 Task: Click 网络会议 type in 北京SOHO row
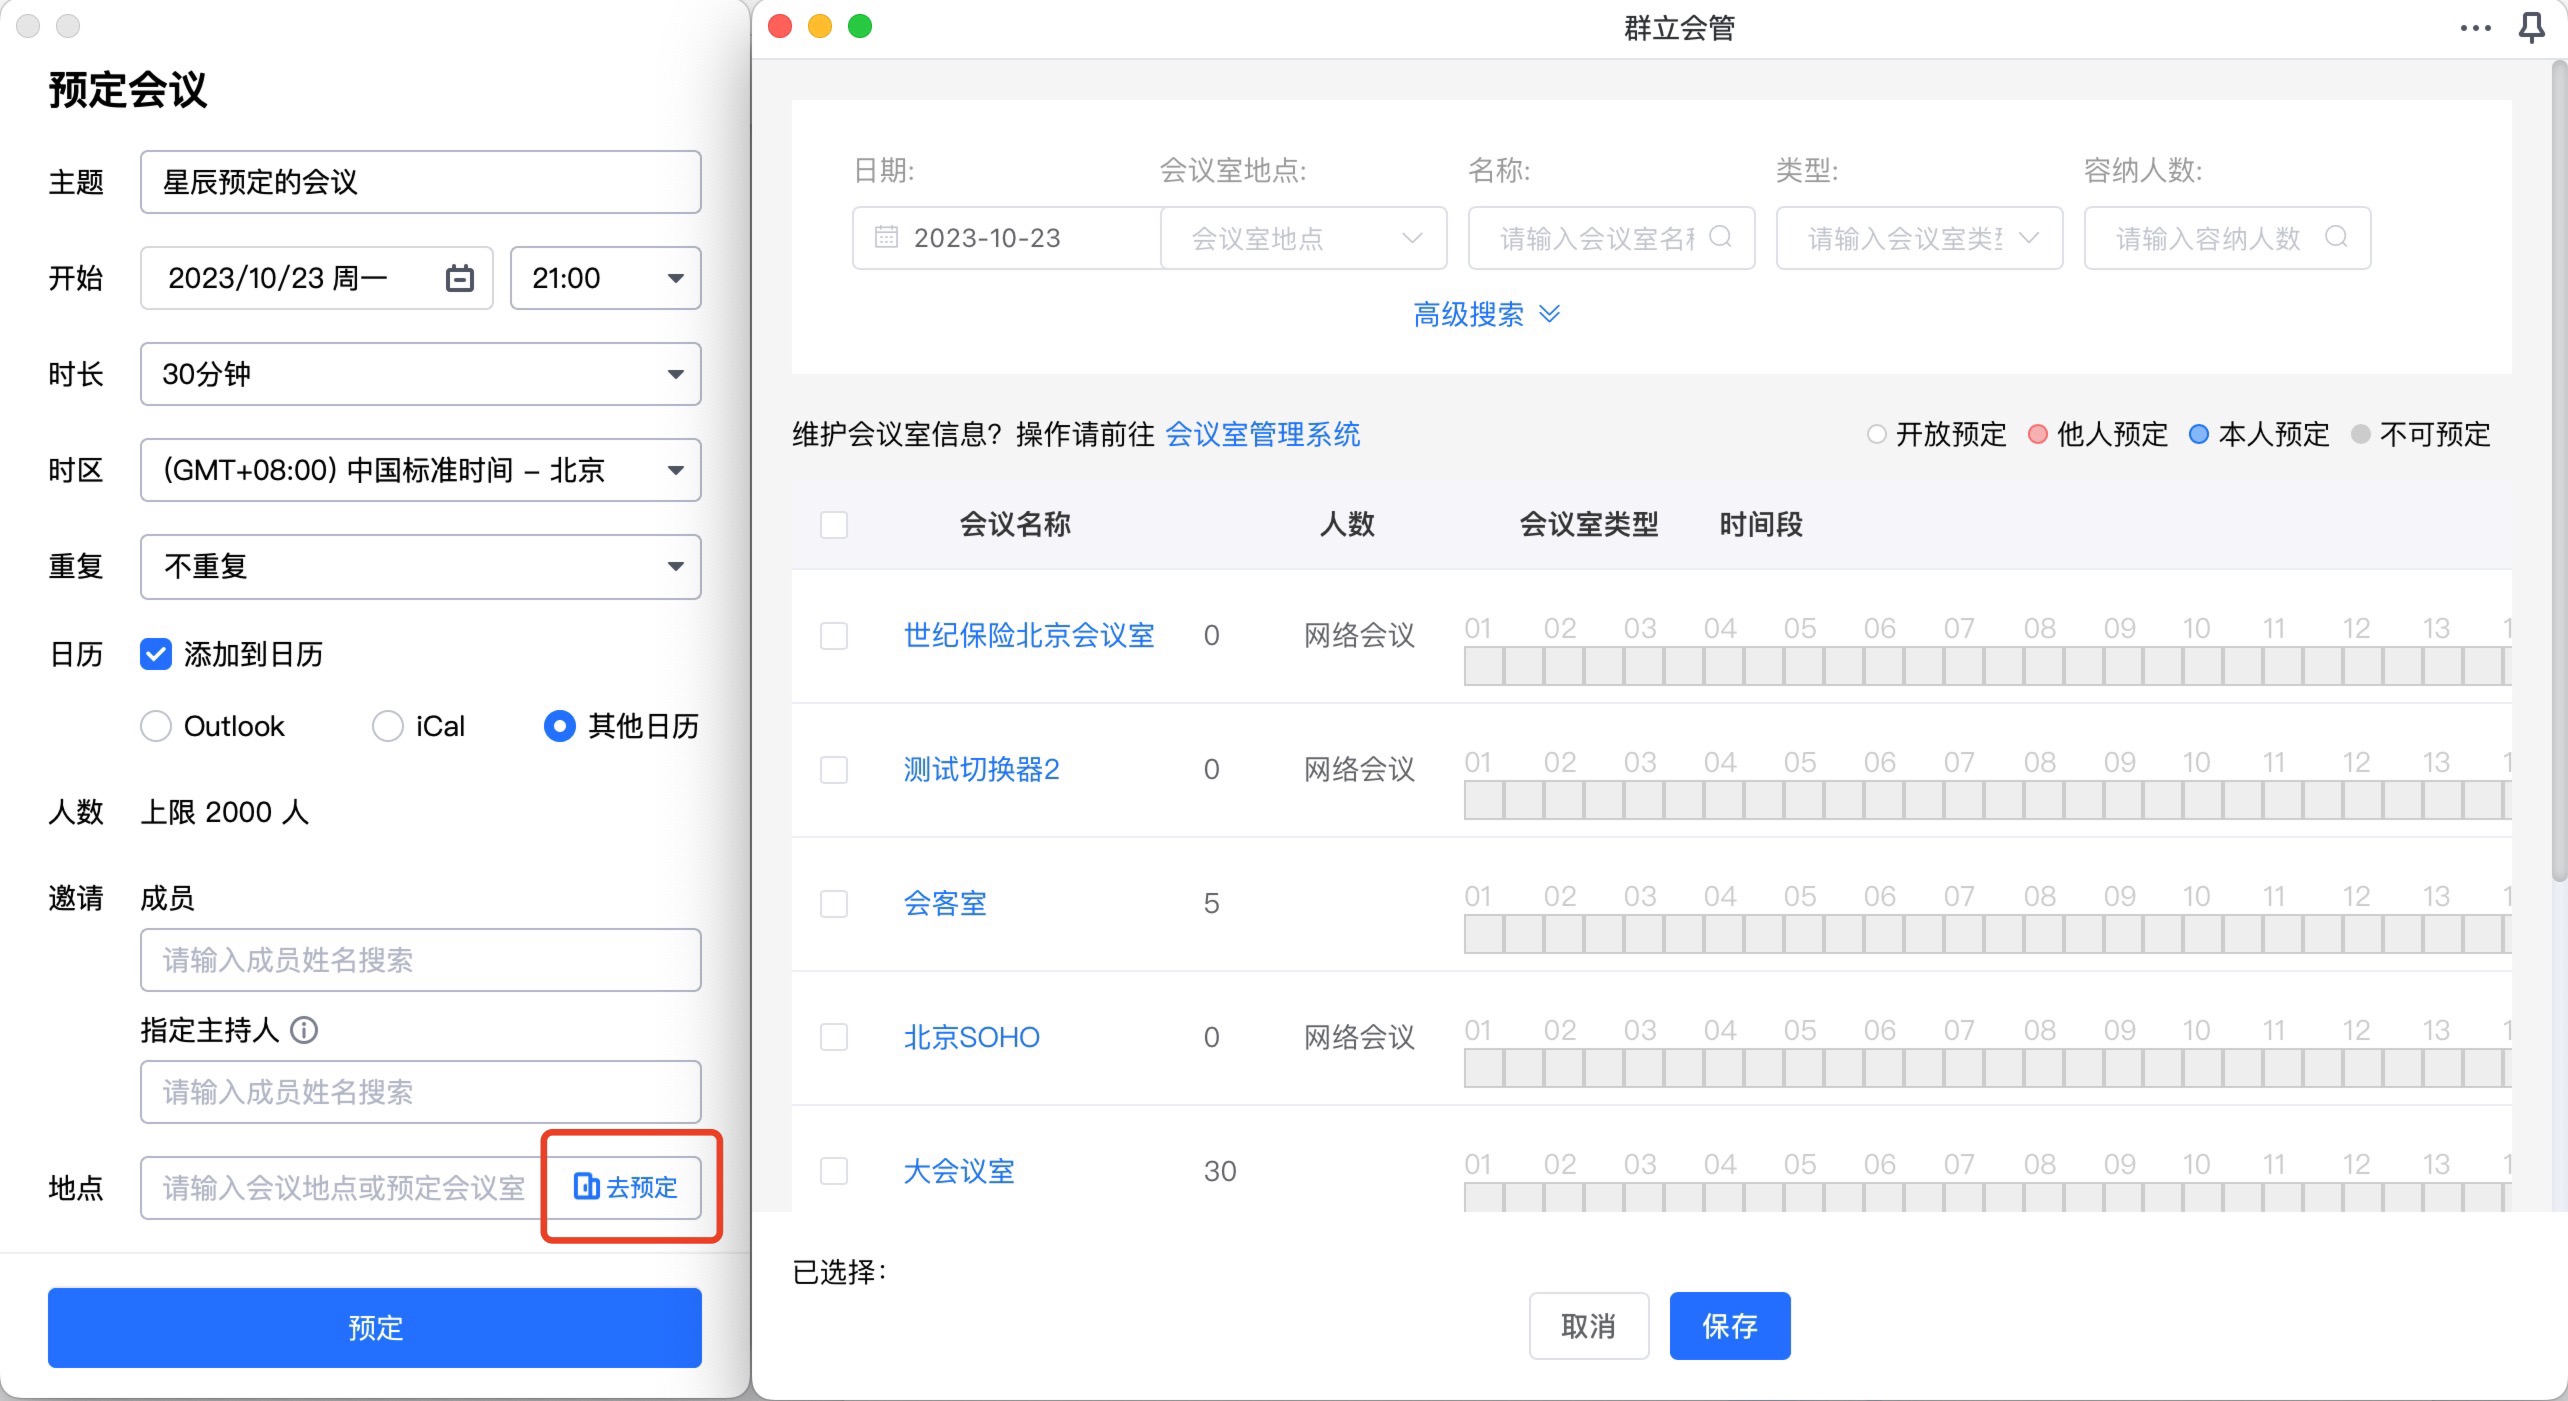pyautogui.click(x=1360, y=1037)
